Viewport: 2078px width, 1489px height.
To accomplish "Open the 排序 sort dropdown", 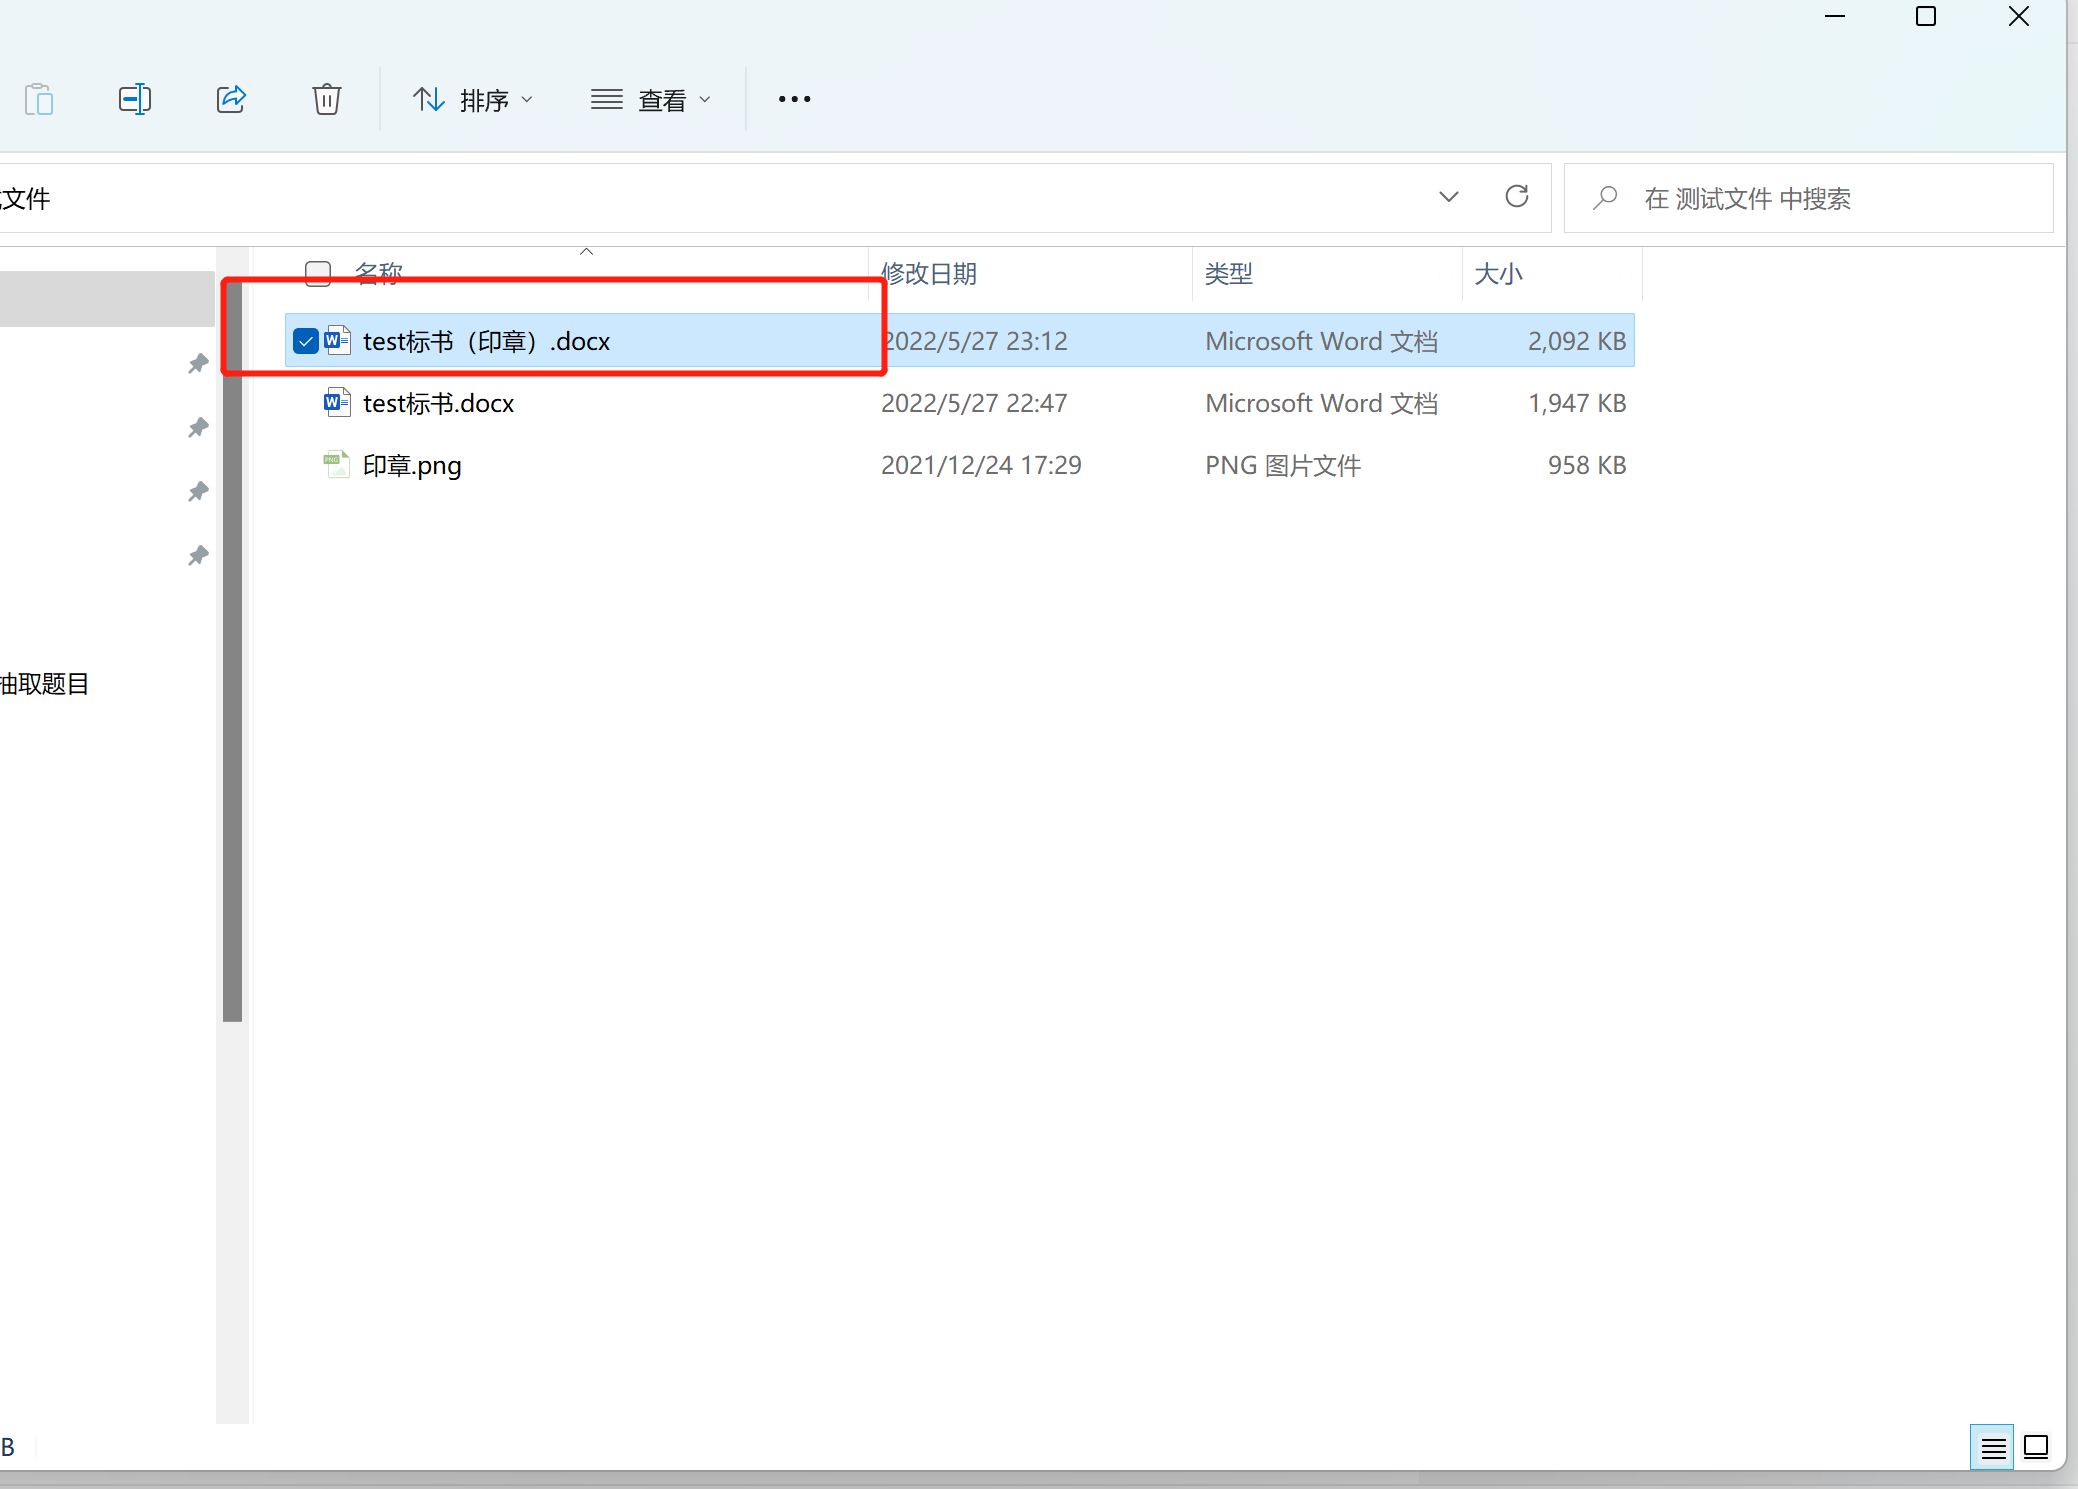I will tap(473, 99).
